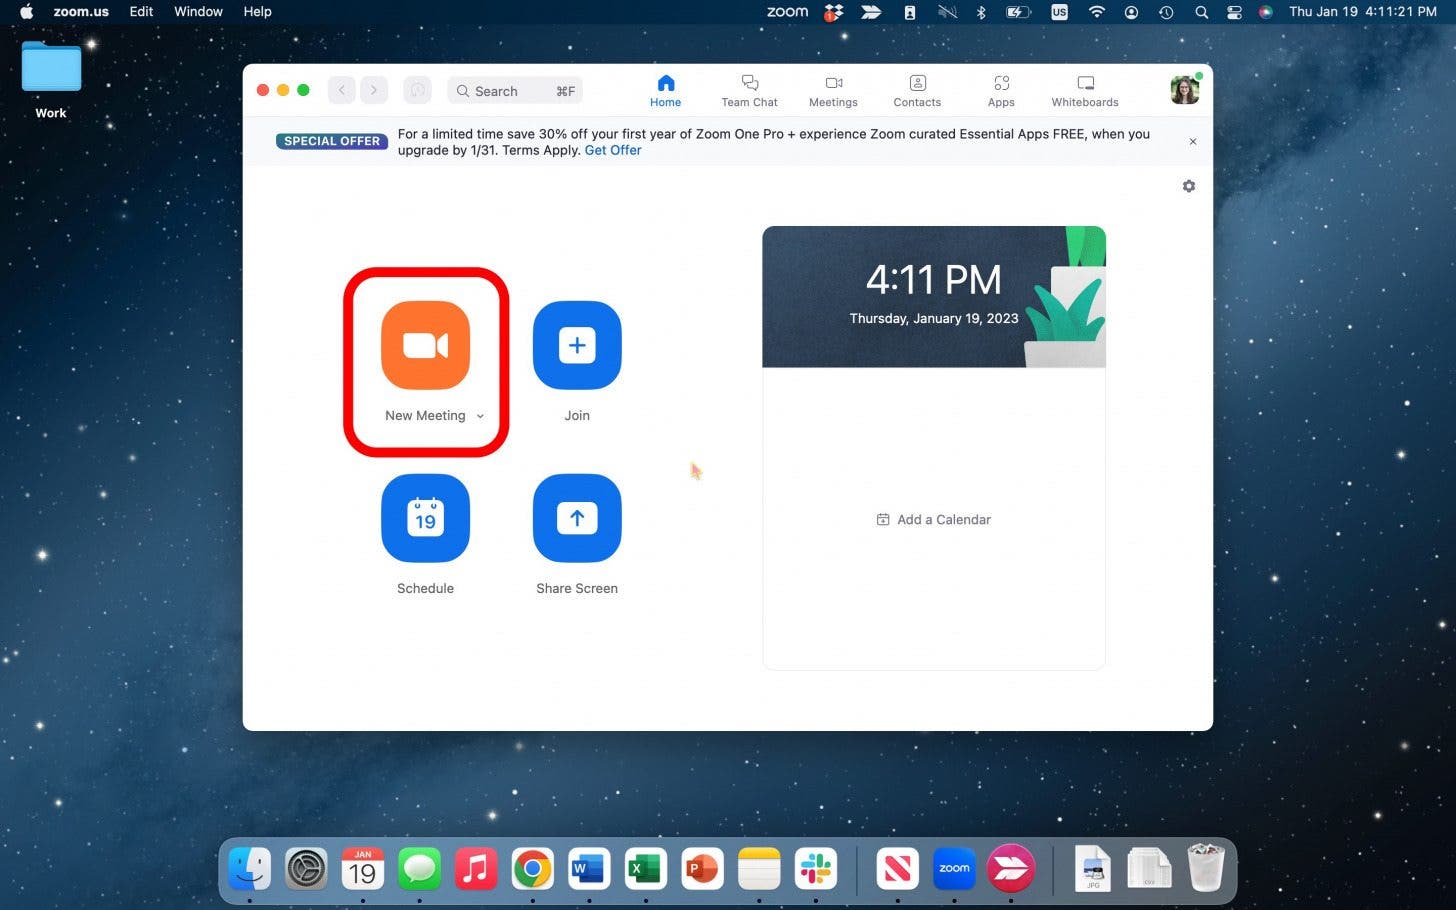Open the Contacts section
1456x910 pixels.
[916, 90]
